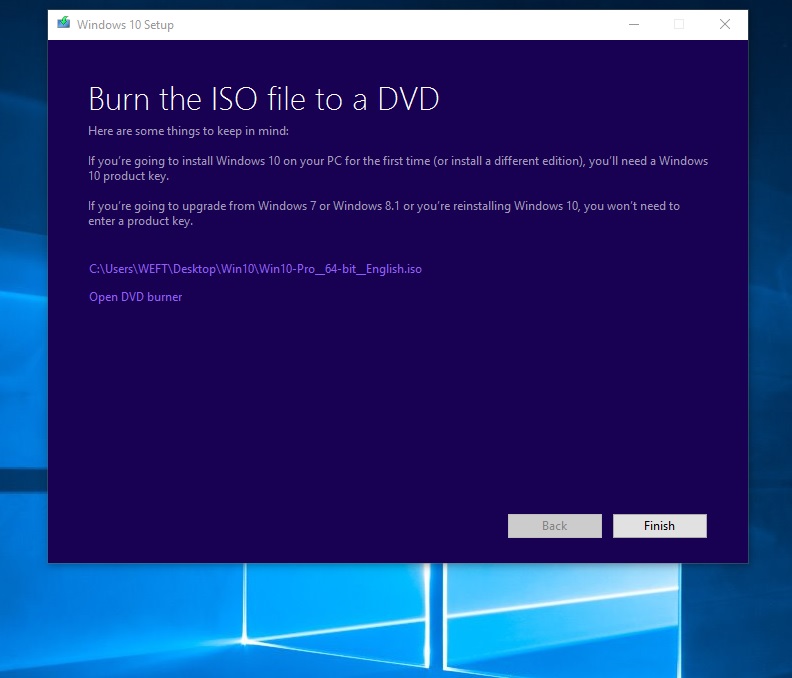This screenshot has width=792, height=678.
Task: Click 'Here are some things to keep in mind:' text
Action: point(188,131)
